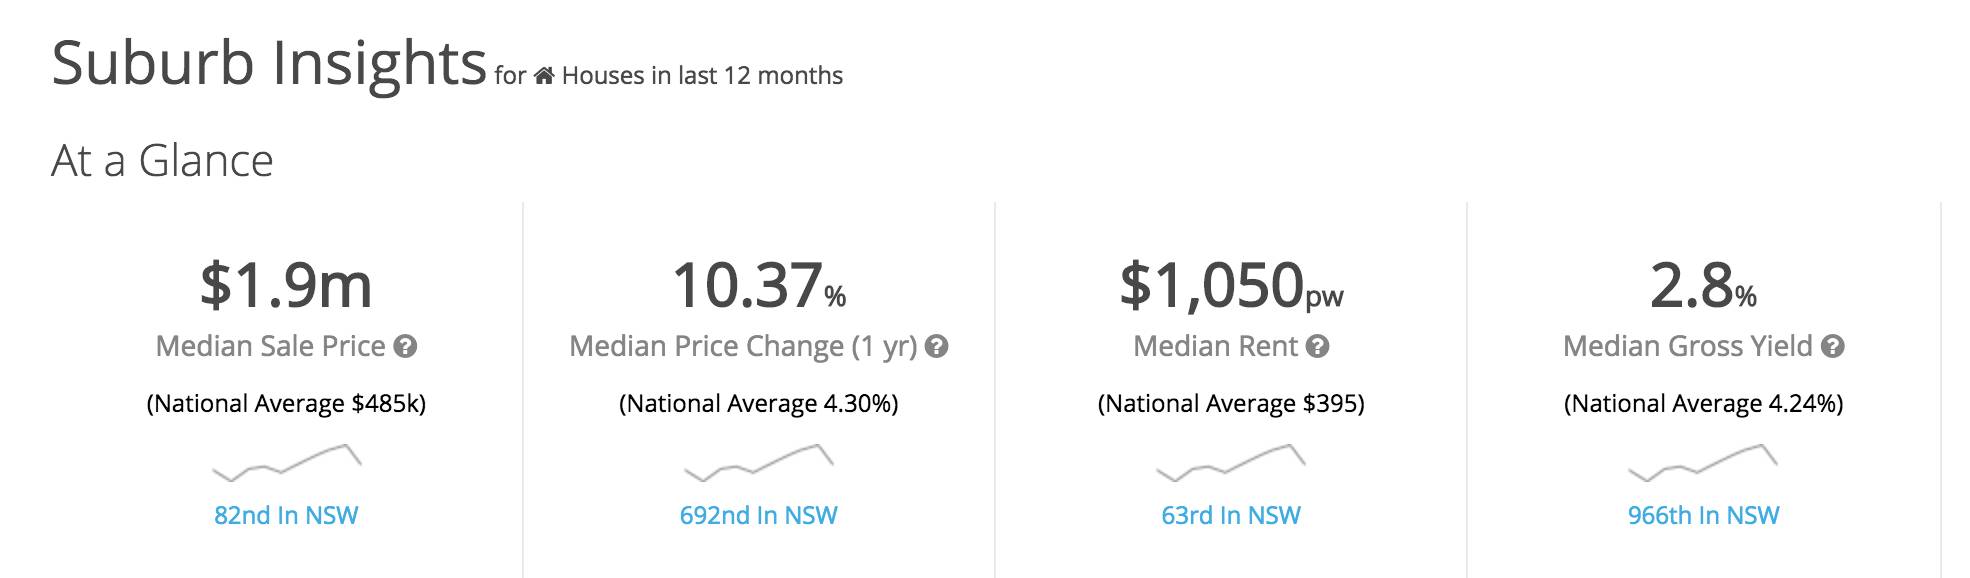
Task: Click the $1,050pw median rent value
Action: 1231,285
